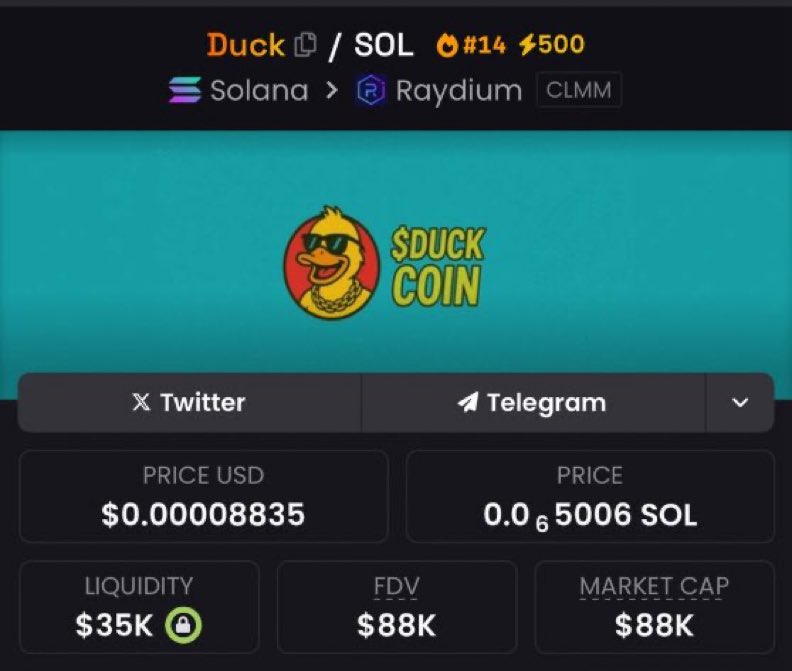792x671 pixels.
Task: Click the MARKET CAP label tooltip
Action: [654, 587]
